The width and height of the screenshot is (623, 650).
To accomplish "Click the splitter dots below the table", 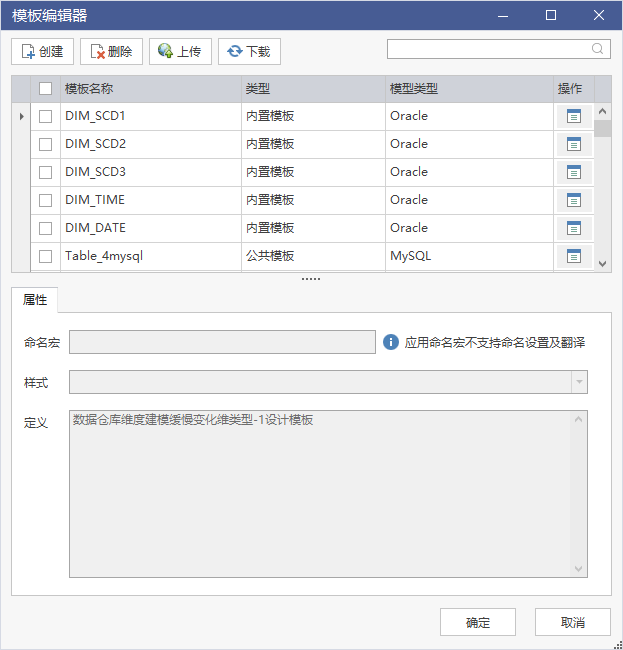I will point(311,279).
